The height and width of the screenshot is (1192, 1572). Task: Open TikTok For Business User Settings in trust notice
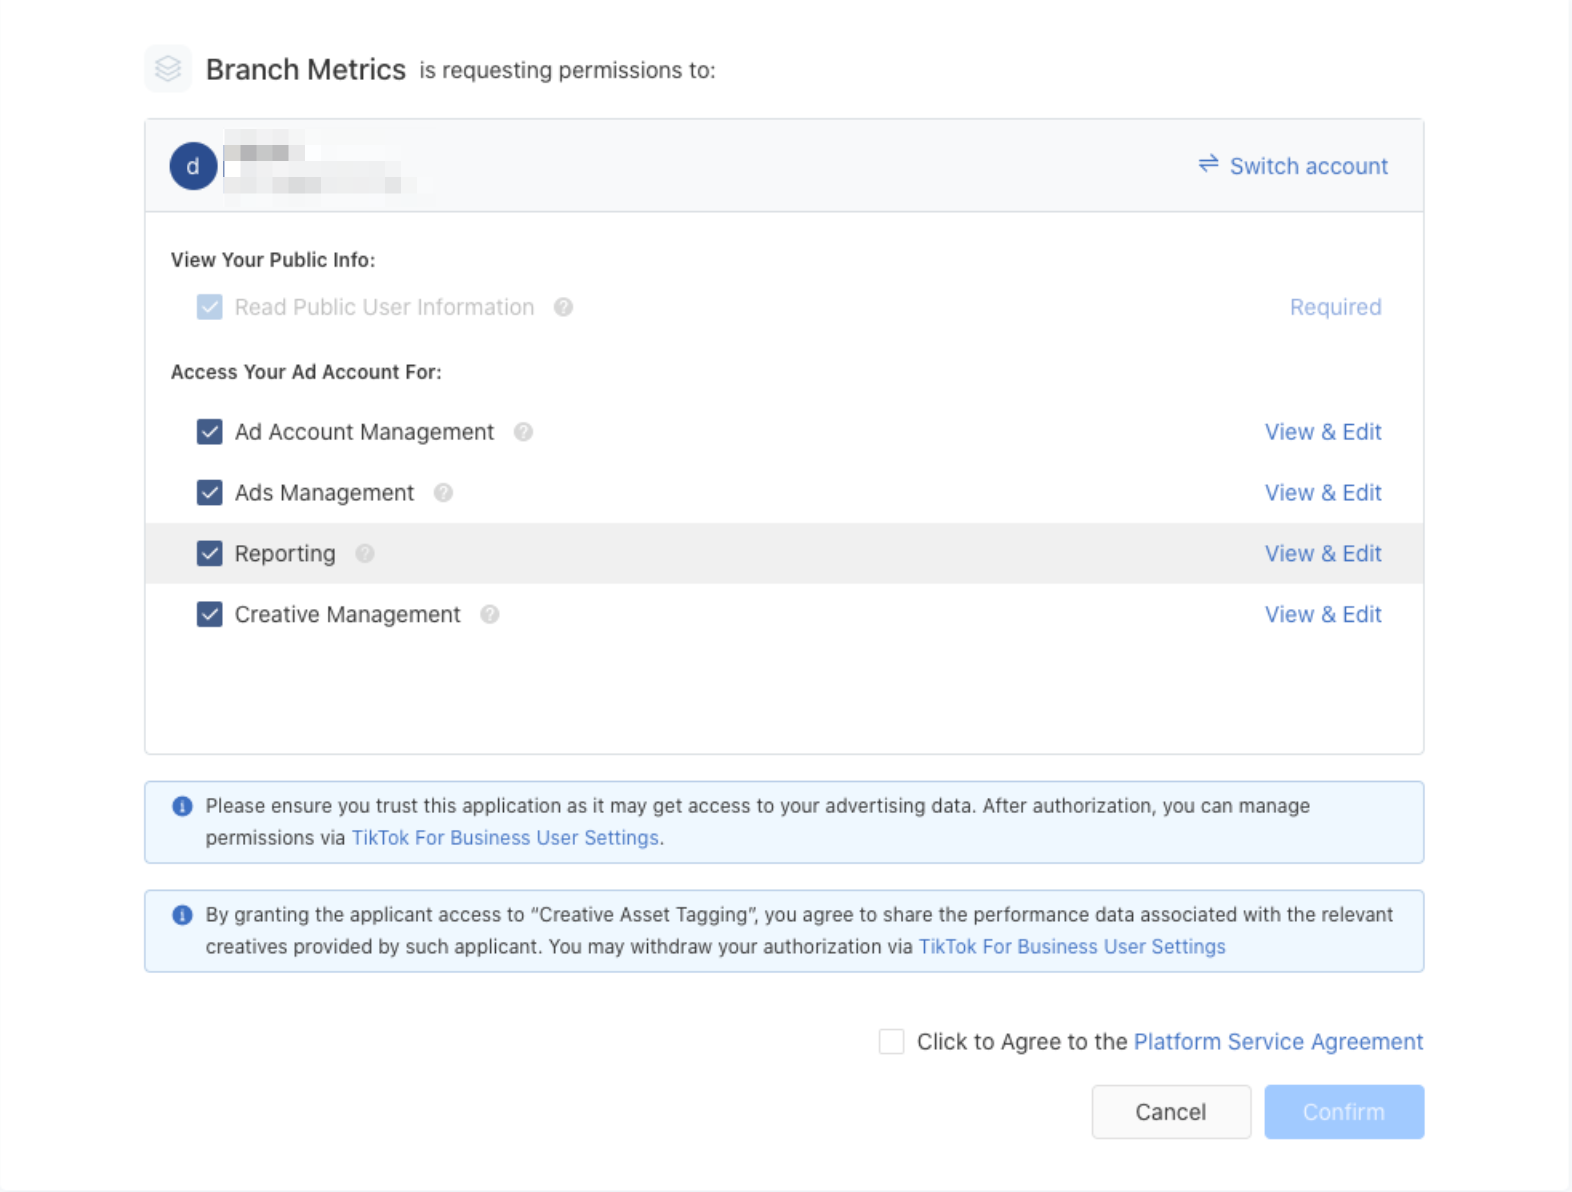tap(505, 838)
